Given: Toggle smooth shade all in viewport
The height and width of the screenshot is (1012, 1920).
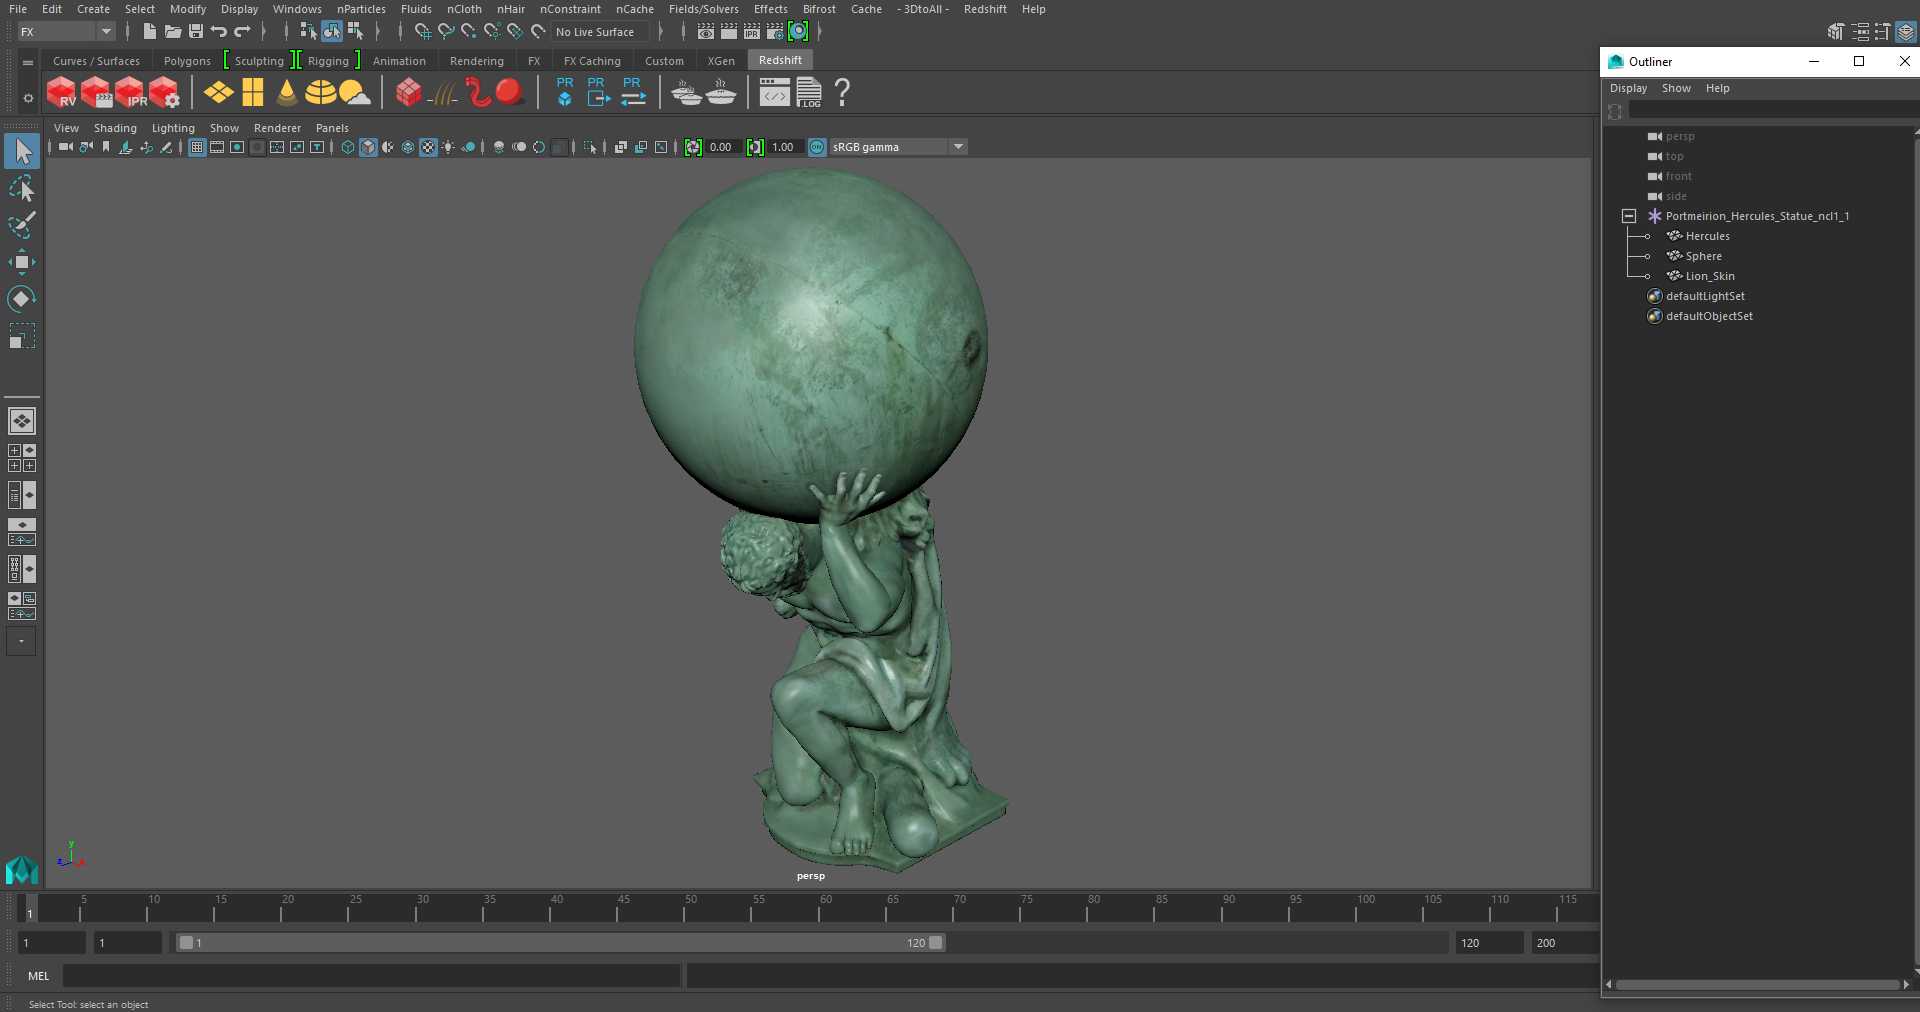Looking at the screenshot, I should pyautogui.click(x=368, y=147).
